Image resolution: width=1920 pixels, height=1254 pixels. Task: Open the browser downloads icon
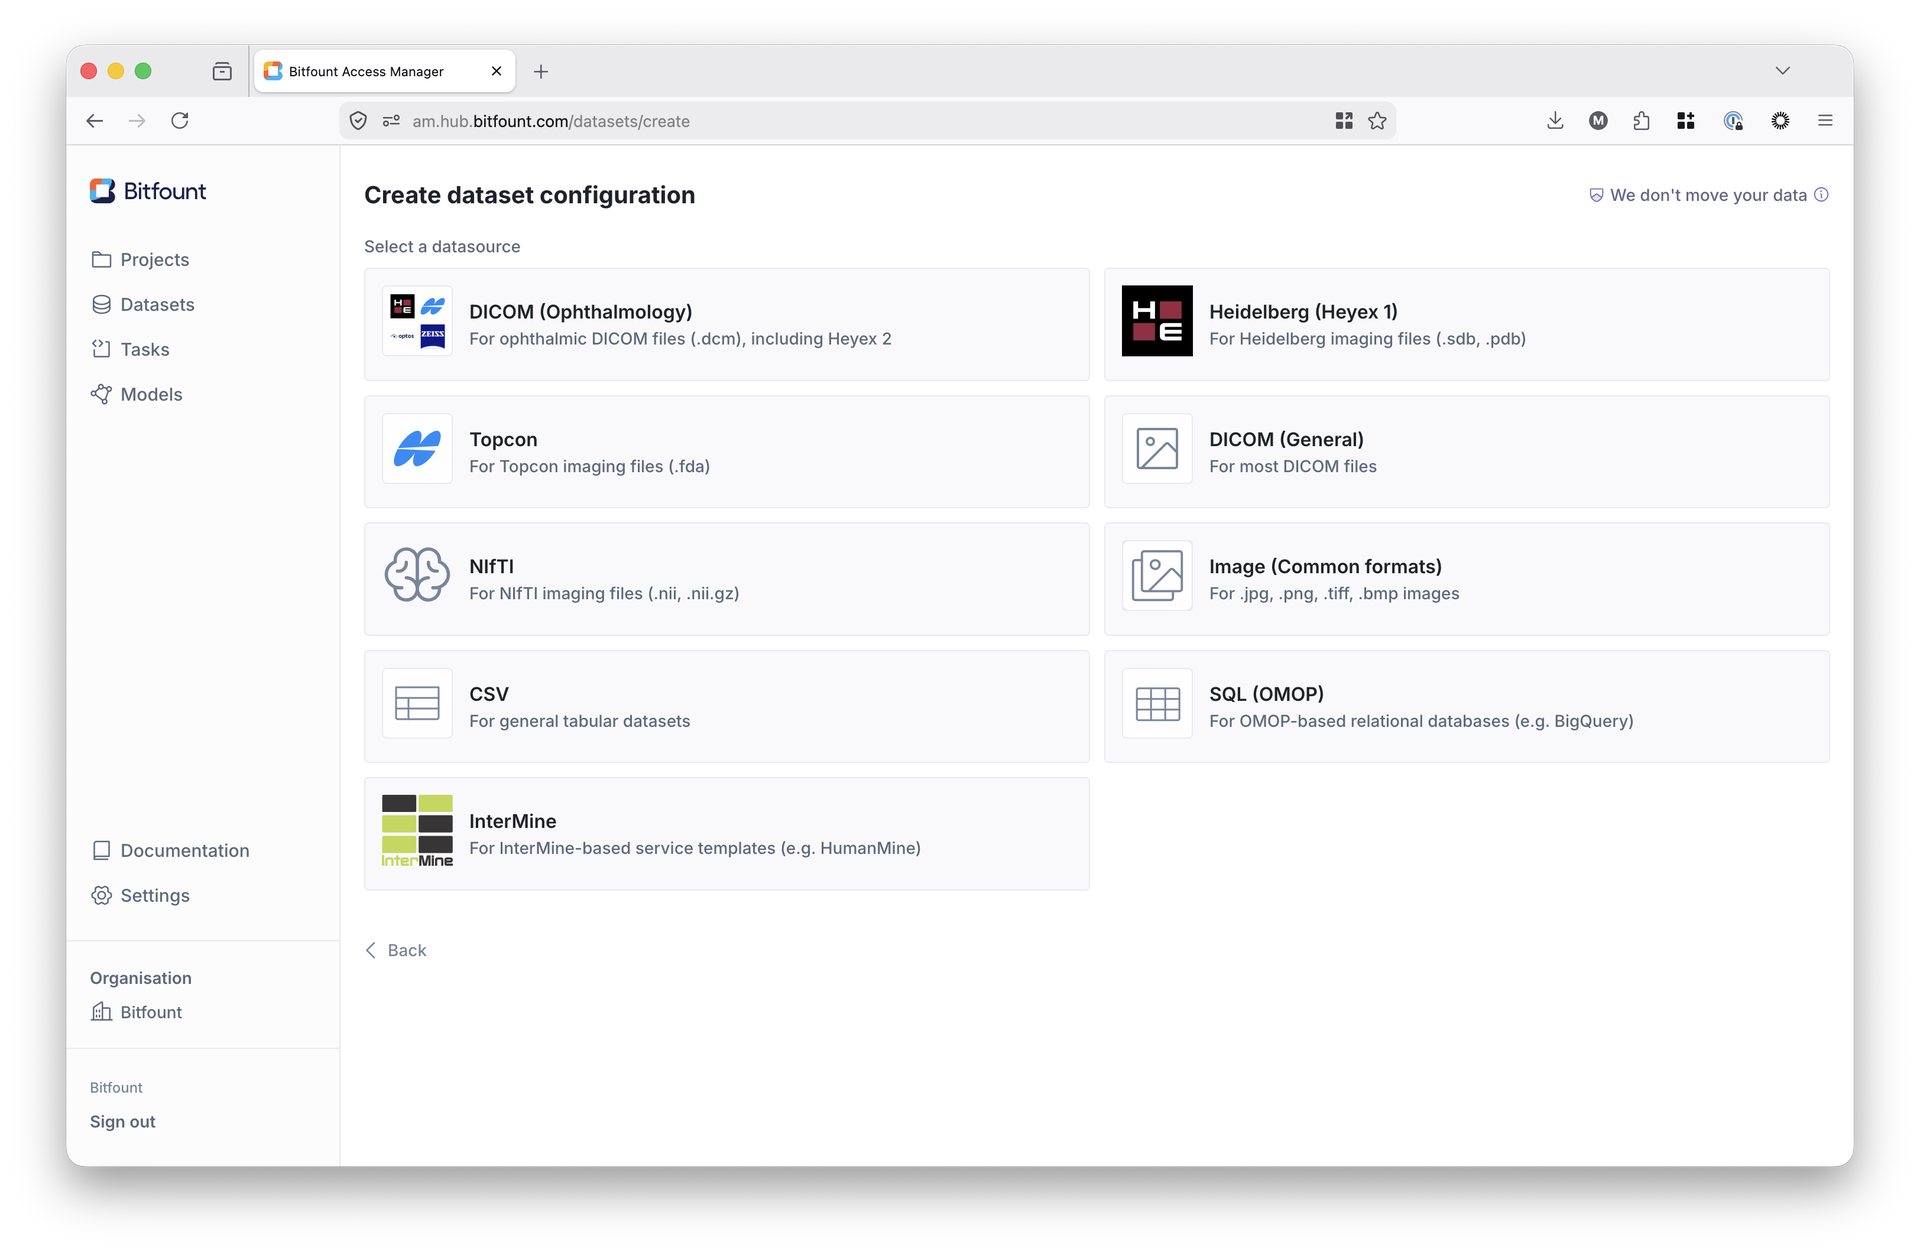tap(1555, 121)
